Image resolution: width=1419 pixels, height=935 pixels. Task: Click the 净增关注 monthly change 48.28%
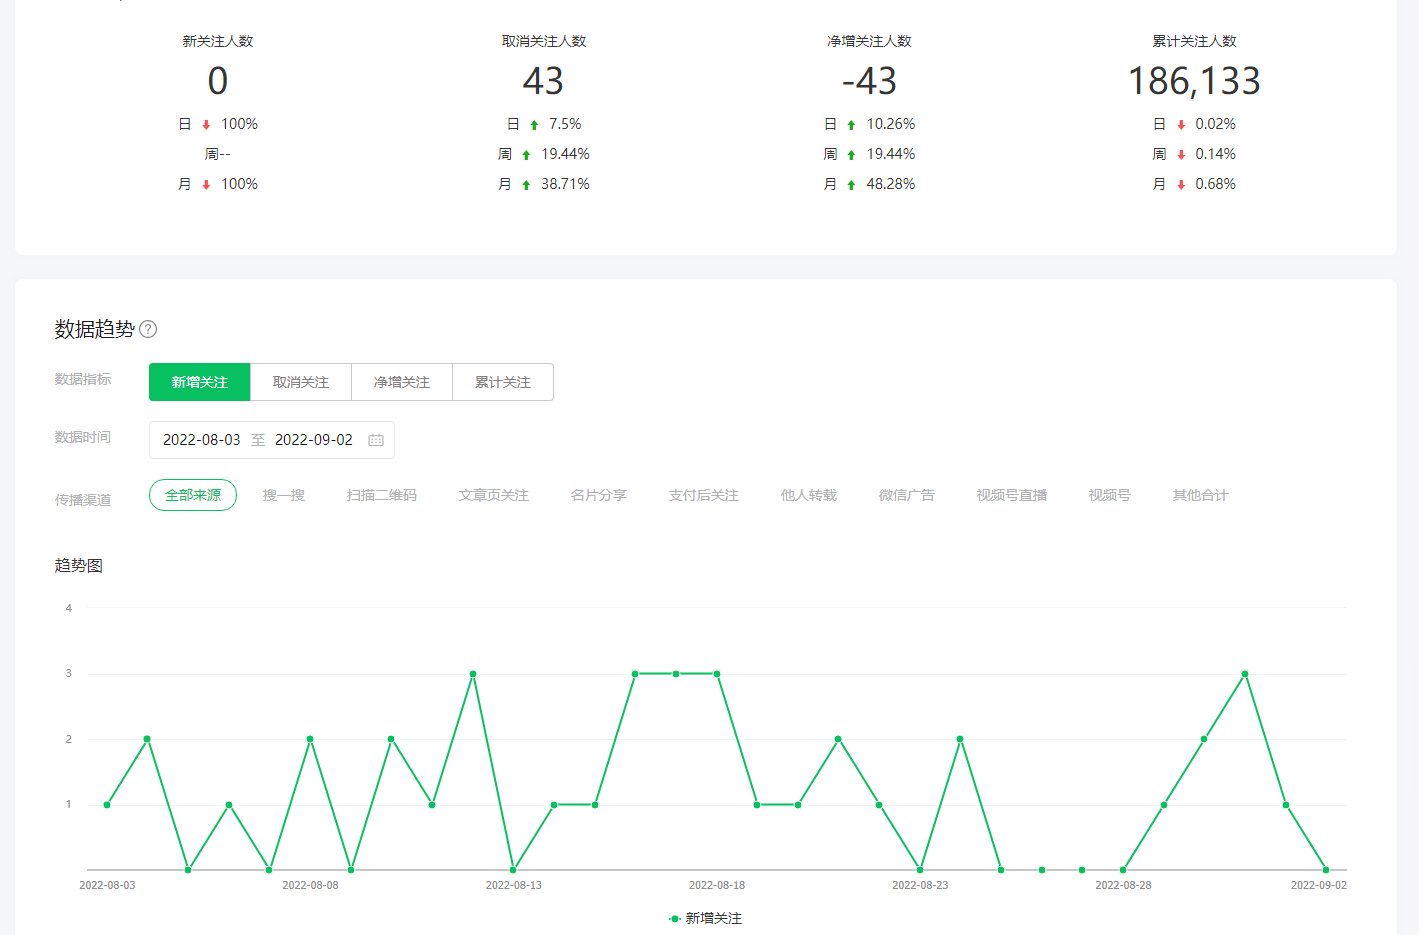(891, 184)
